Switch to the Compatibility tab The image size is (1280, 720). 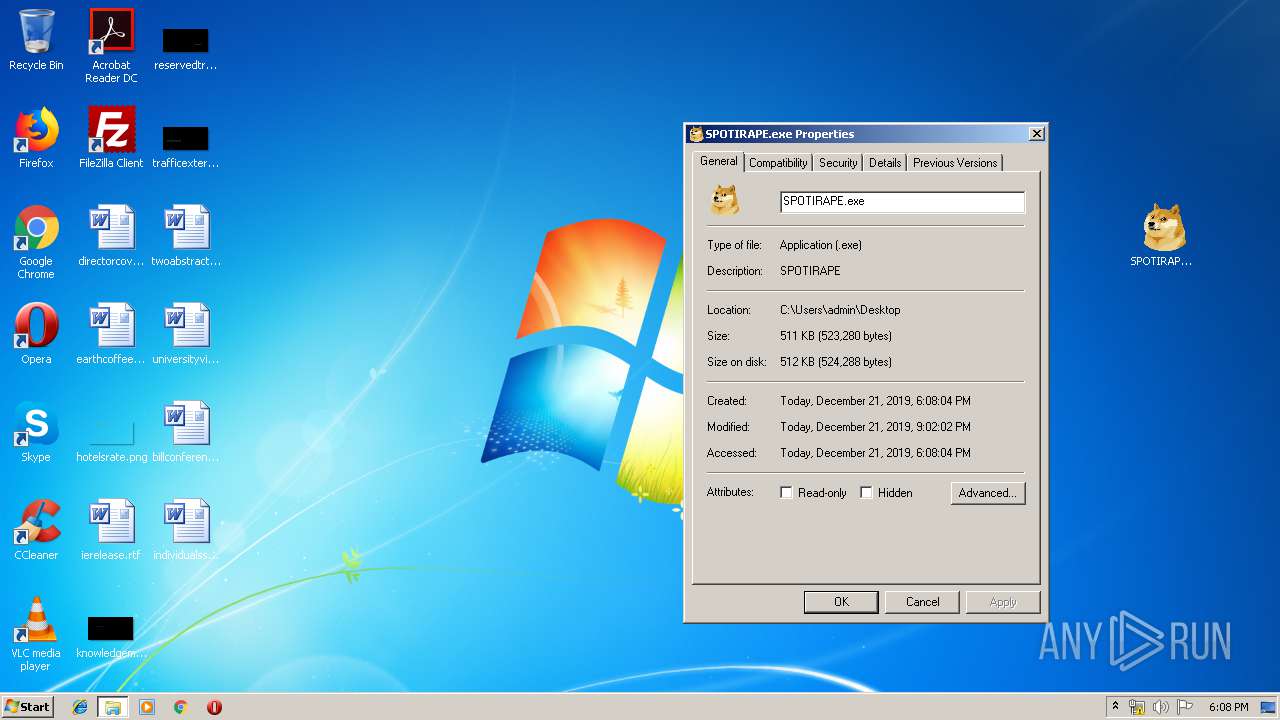778,163
